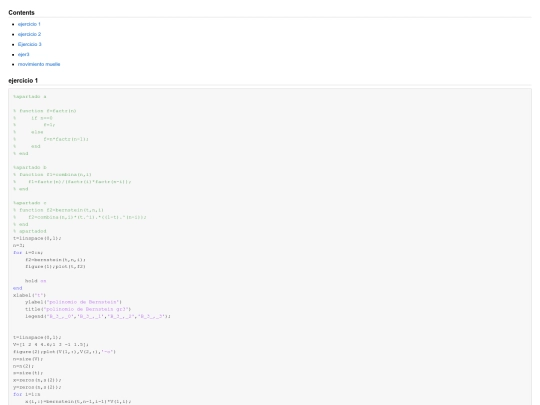Click the 's=size(t);' code line
Image resolution: width=540 pixels, height=405 pixels.
(28, 373)
